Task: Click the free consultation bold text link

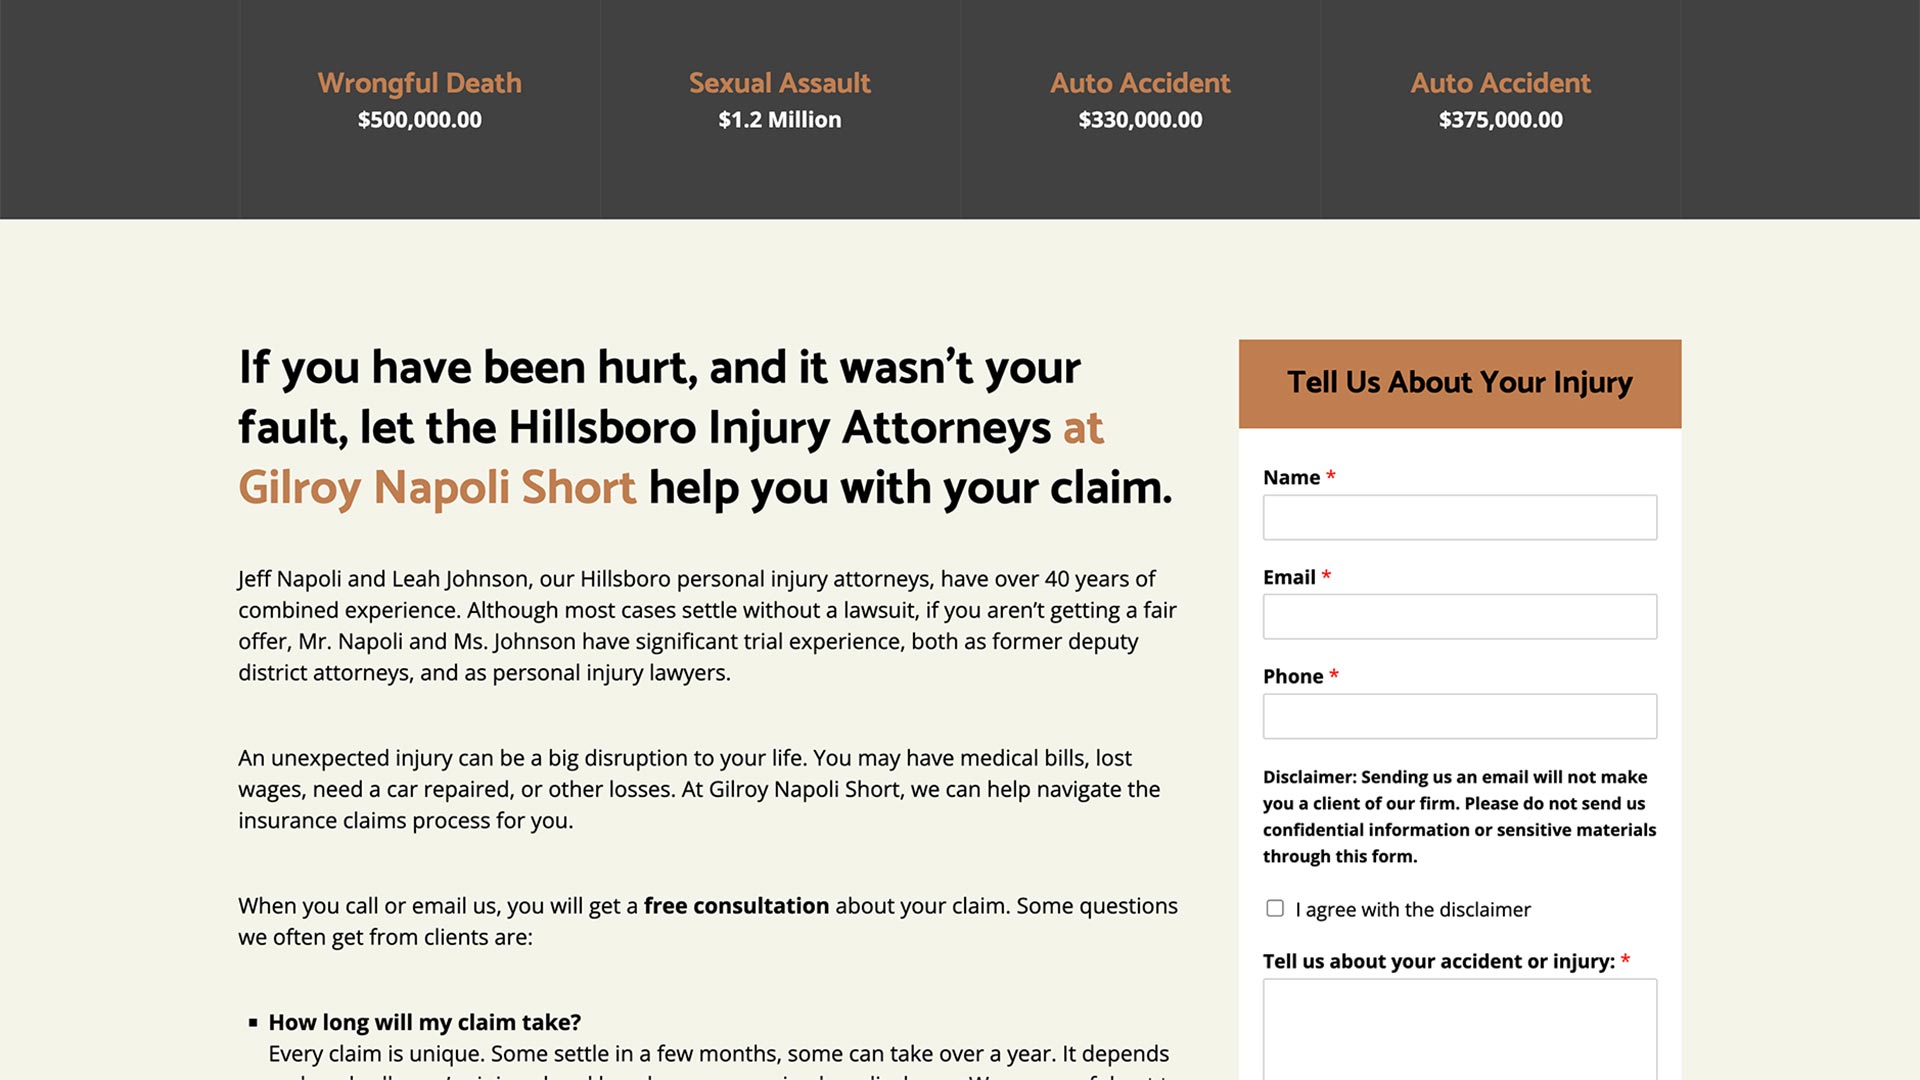Action: (x=736, y=906)
